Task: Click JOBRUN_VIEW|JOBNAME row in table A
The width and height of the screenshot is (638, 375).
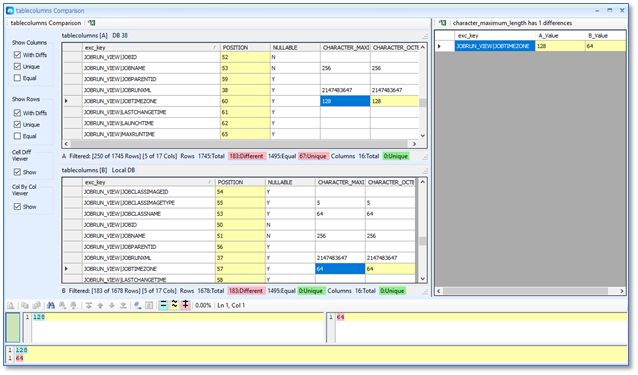Action: (240, 68)
